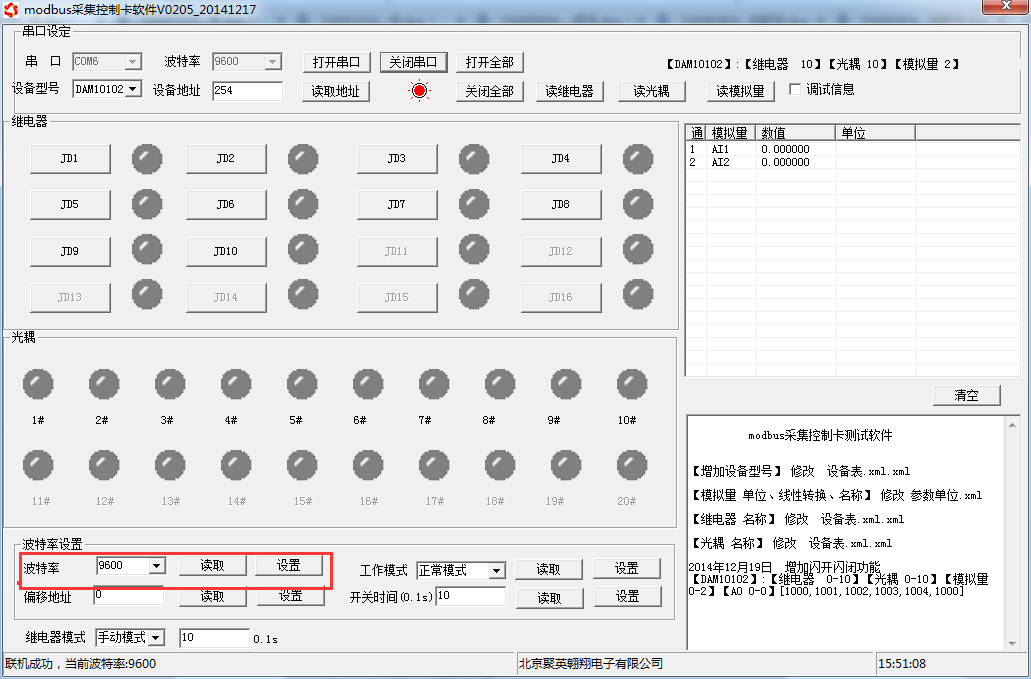Image resolution: width=1031 pixels, height=679 pixels.
Task: Click optocoupler indicator 1#
Action: point(38,384)
